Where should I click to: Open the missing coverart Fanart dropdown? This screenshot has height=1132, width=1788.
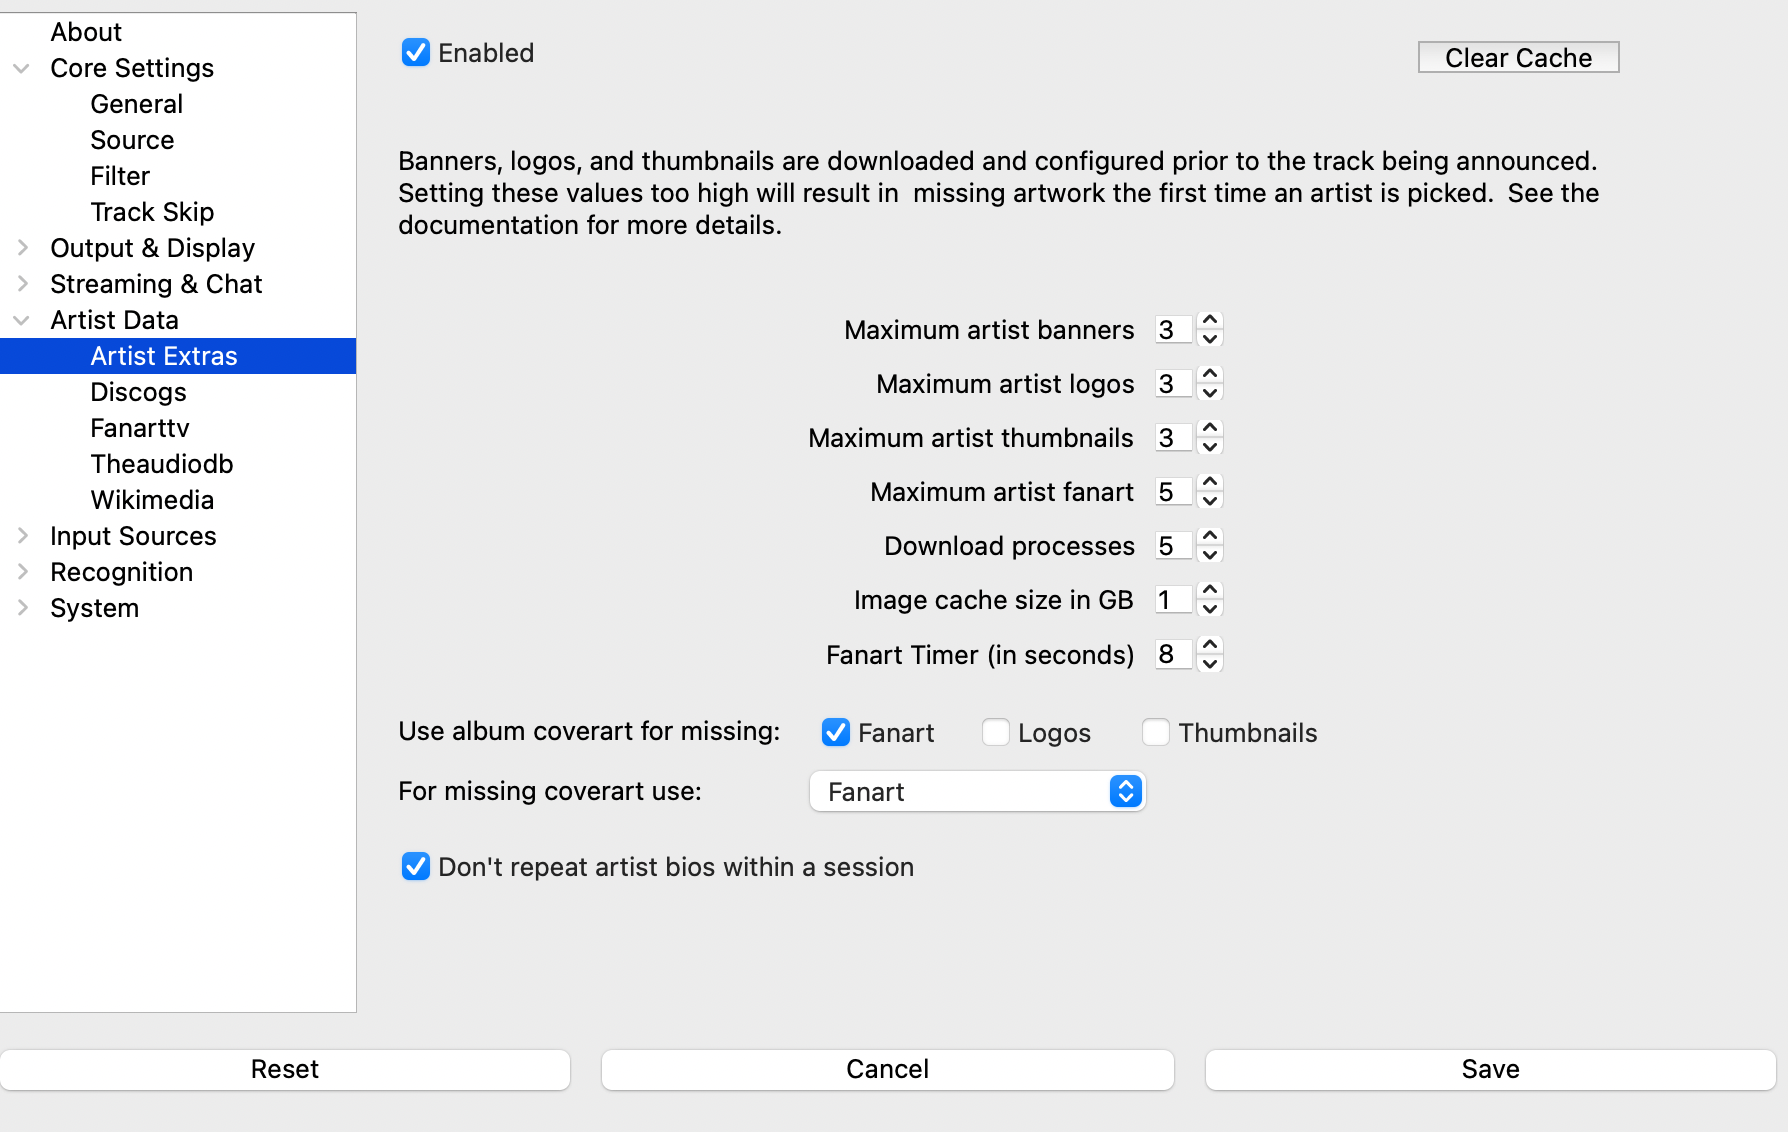click(976, 792)
